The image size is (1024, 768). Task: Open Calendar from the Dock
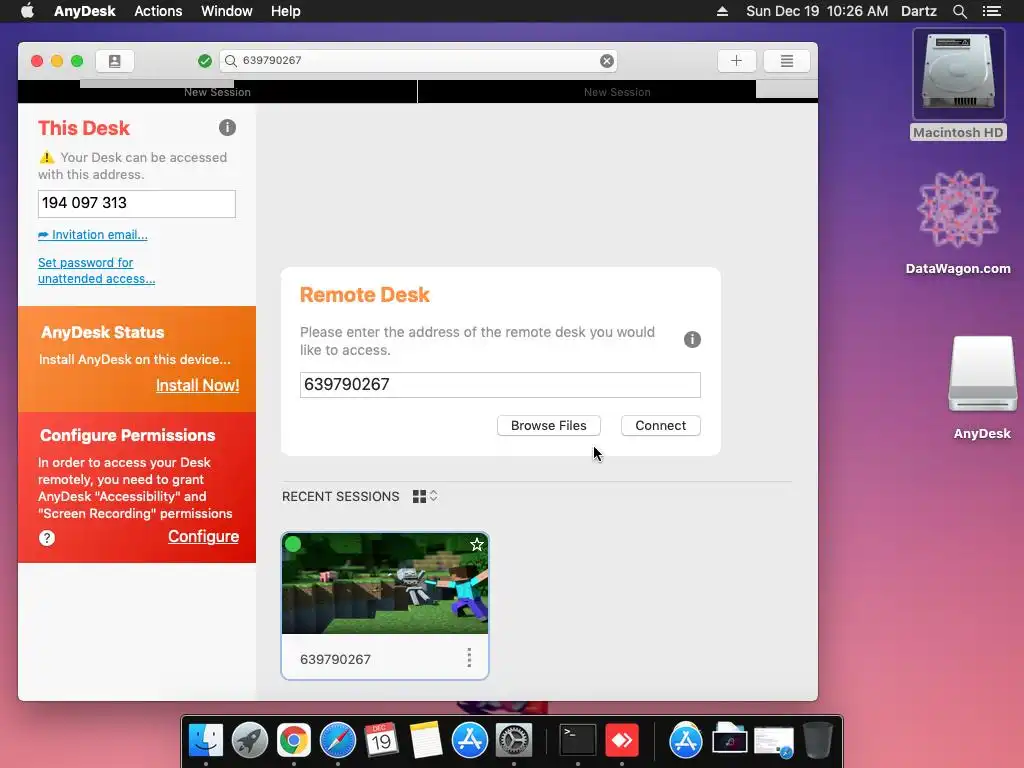(381, 740)
